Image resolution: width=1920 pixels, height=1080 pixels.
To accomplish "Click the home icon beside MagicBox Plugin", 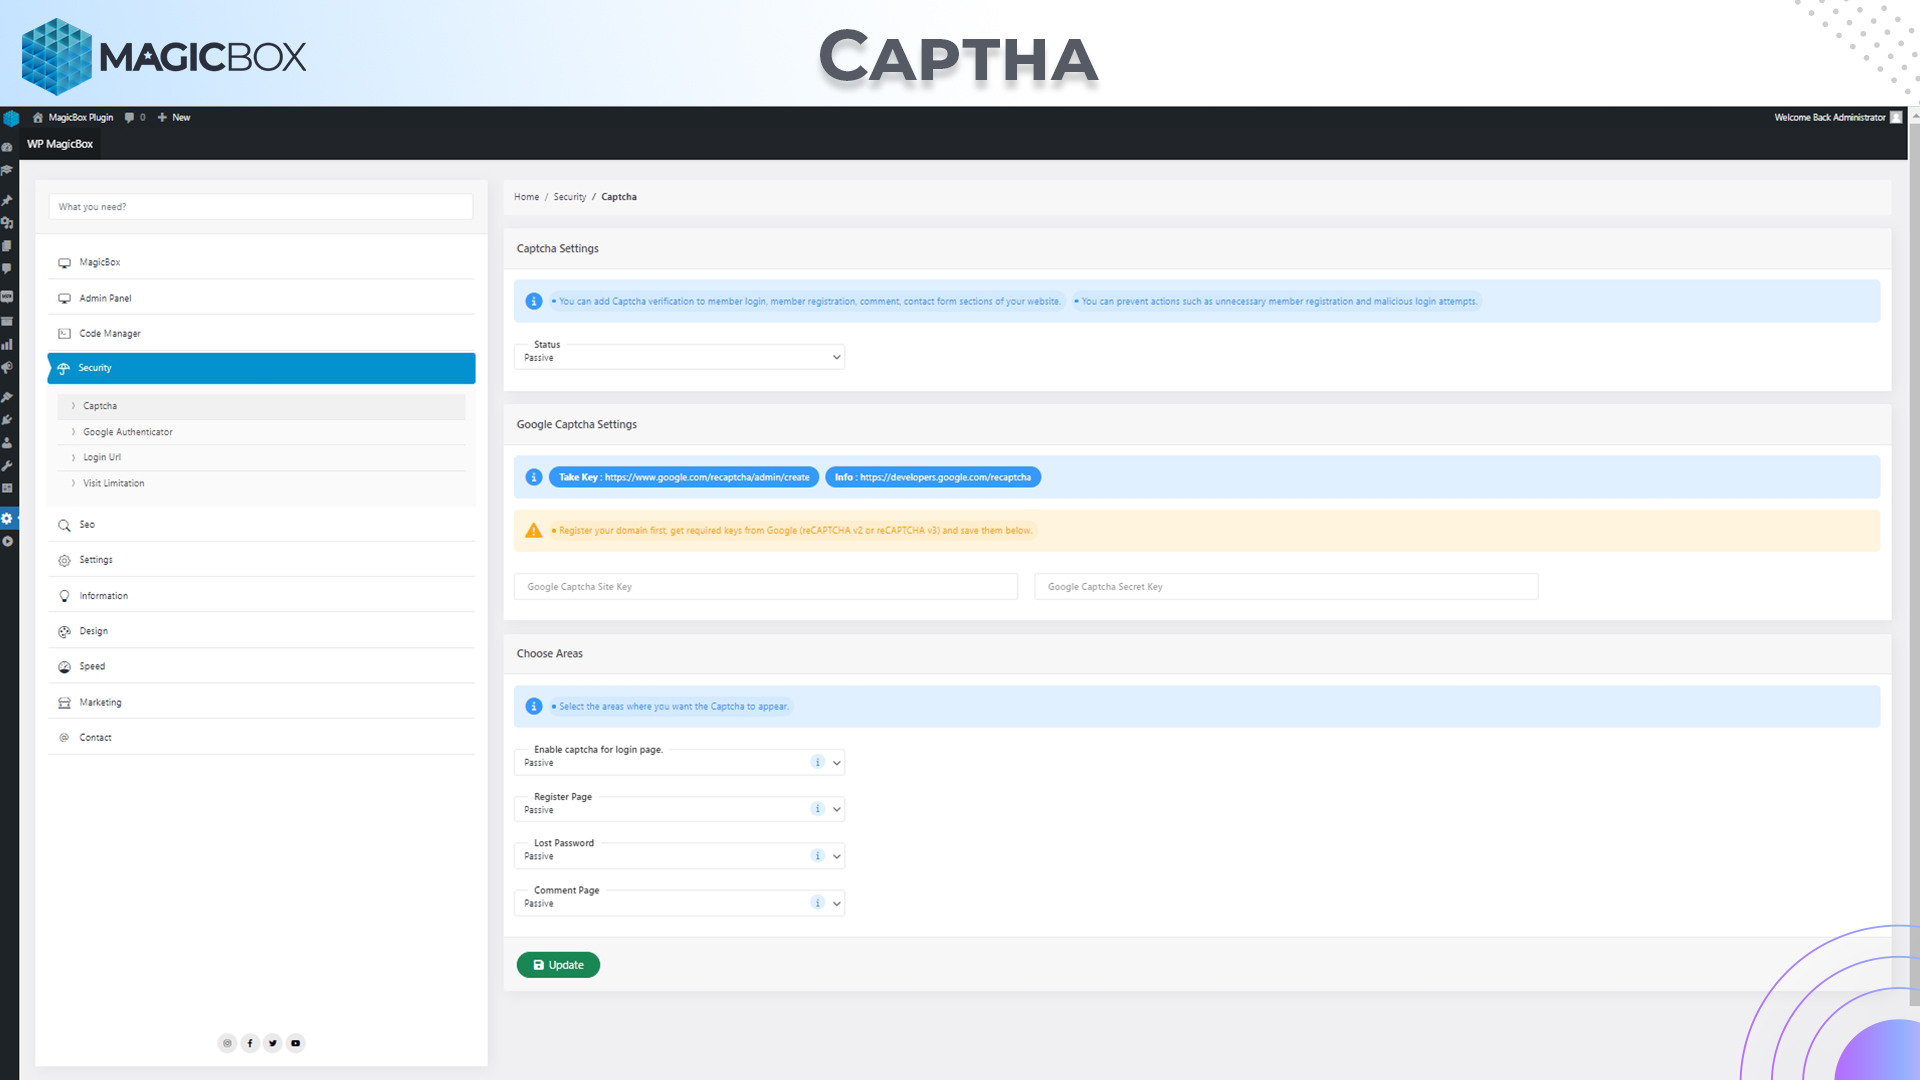I will [x=38, y=117].
